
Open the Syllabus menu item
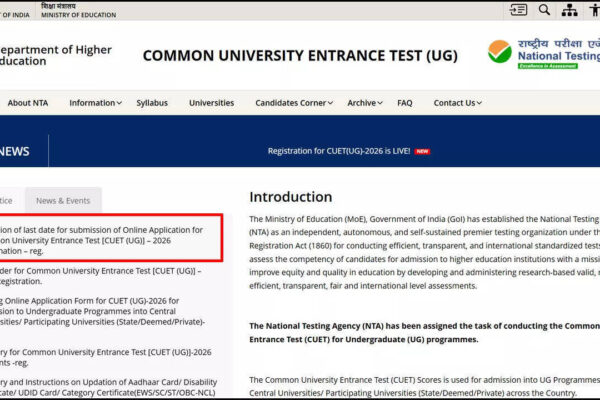[152, 103]
